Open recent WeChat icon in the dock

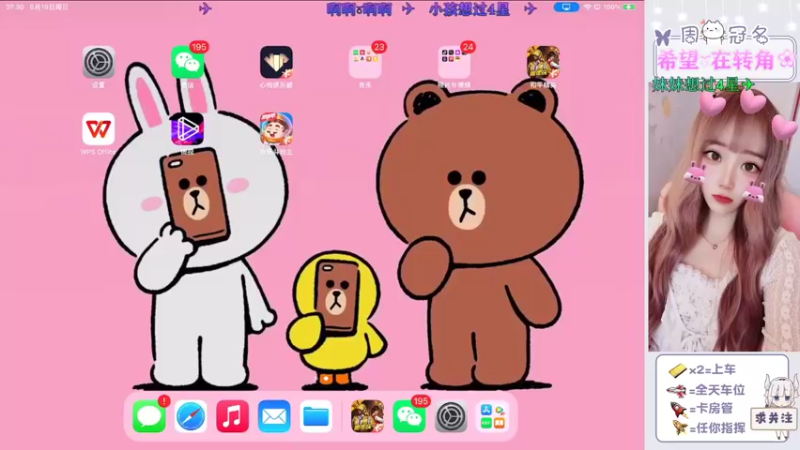409,416
